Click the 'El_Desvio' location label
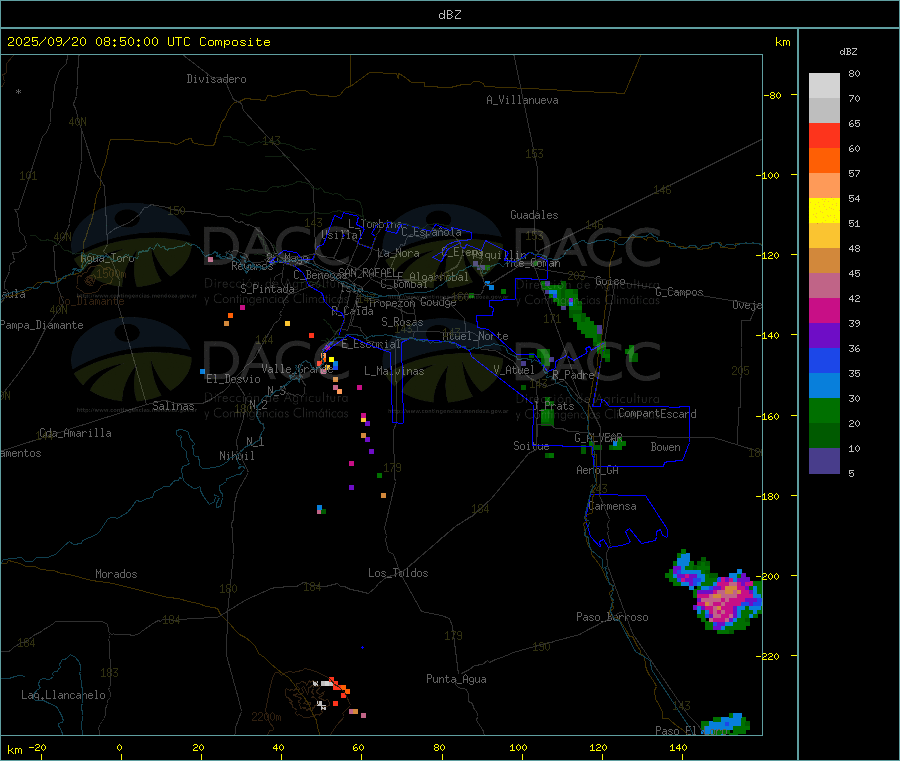The height and width of the screenshot is (761, 900). [233, 379]
